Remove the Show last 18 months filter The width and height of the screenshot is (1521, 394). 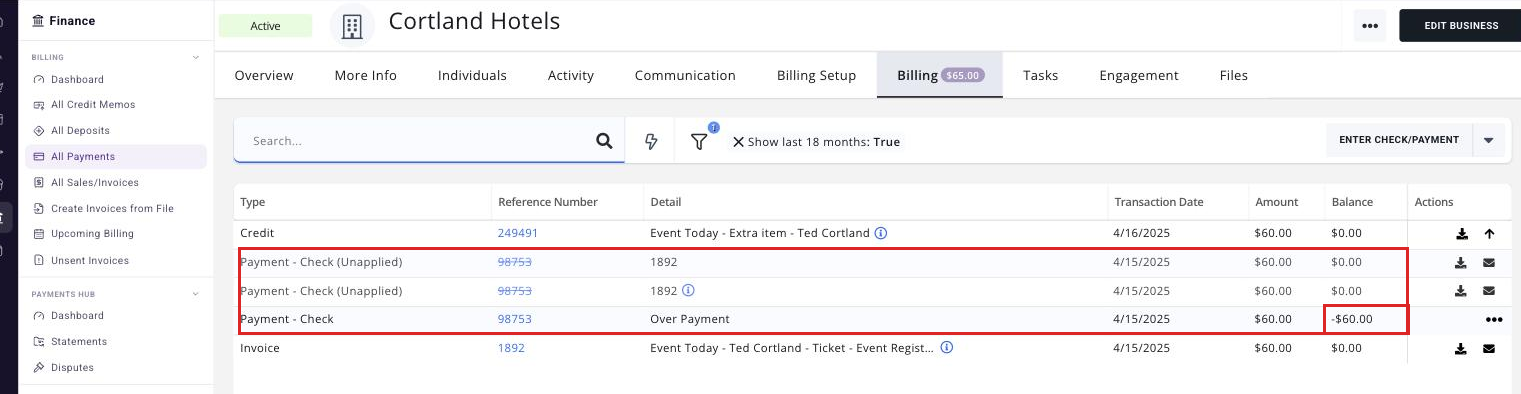tap(738, 142)
